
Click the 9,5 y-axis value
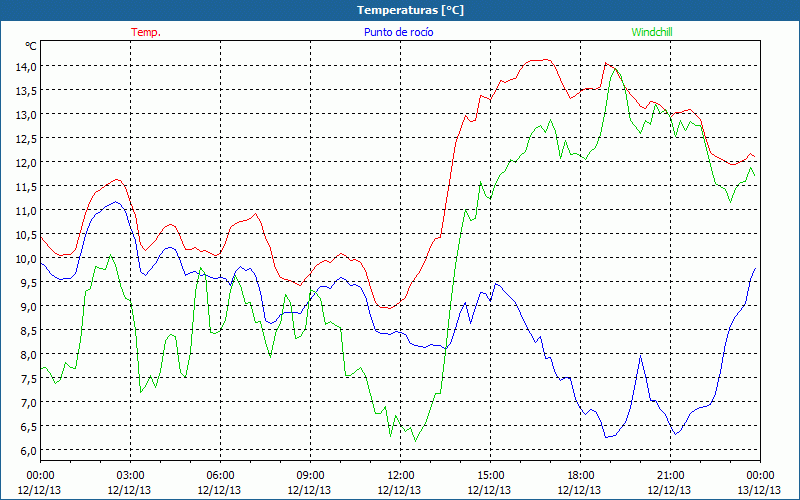coord(28,282)
